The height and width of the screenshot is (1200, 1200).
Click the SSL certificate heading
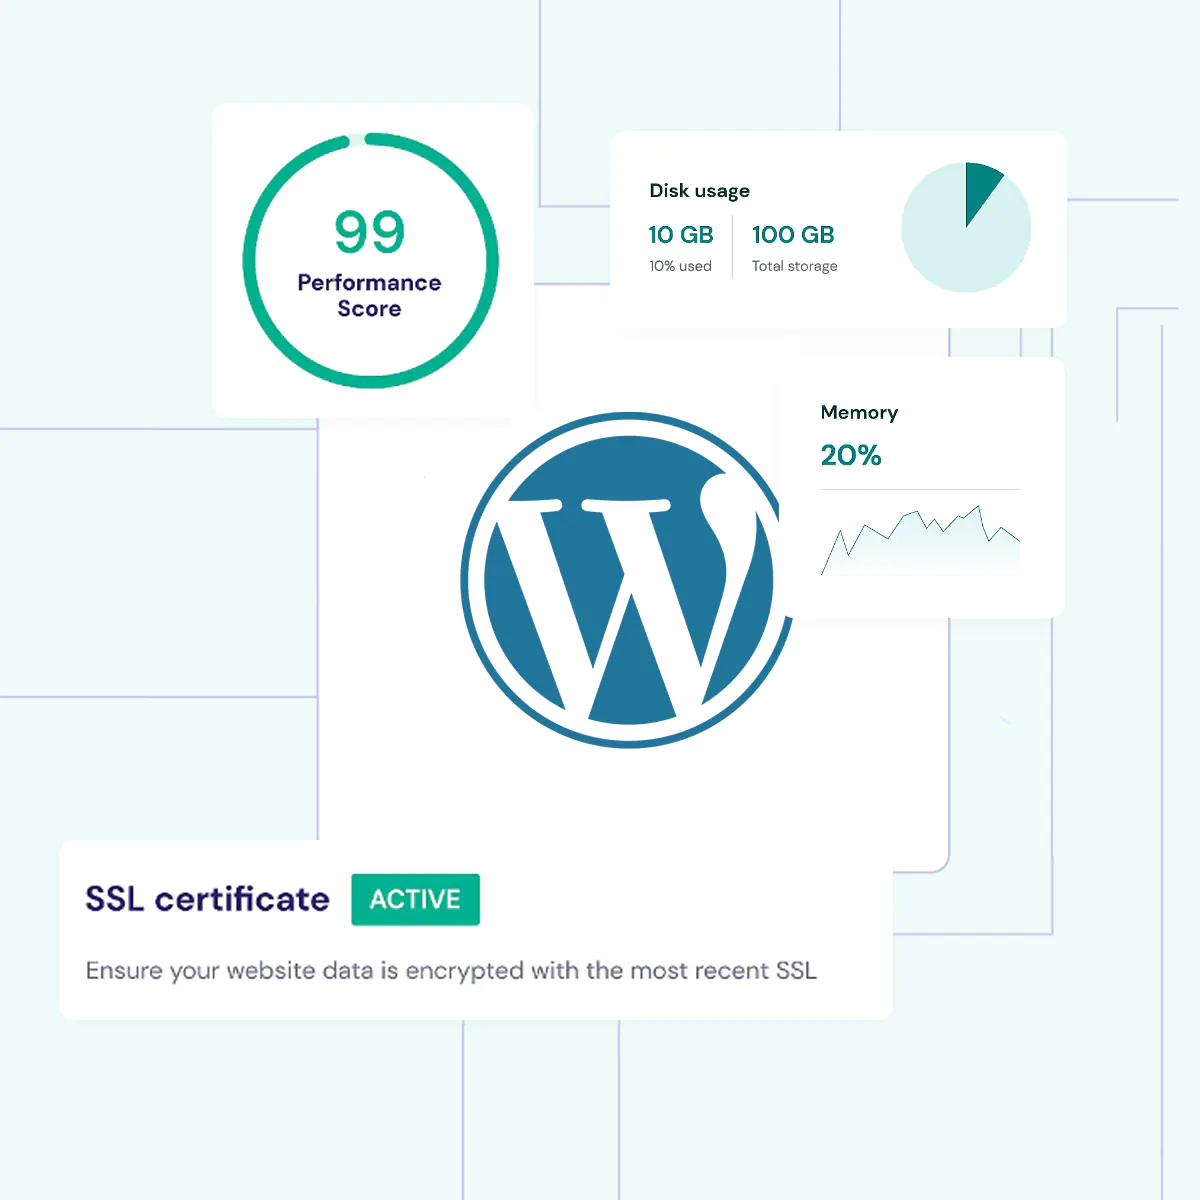[x=207, y=899]
